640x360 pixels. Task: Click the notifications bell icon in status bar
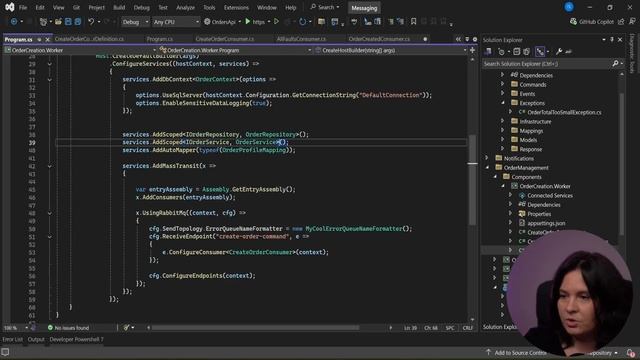click(x=631, y=353)
